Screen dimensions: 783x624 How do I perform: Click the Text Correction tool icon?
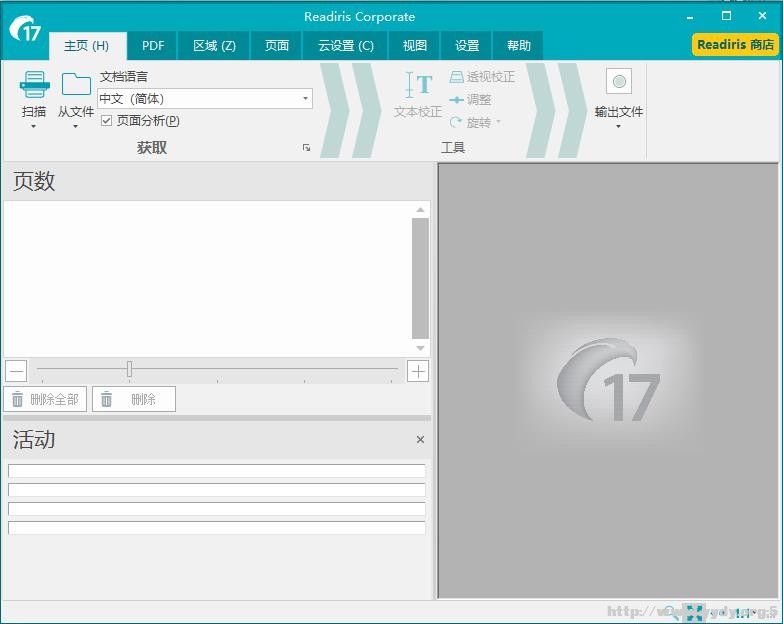point(418,85)
